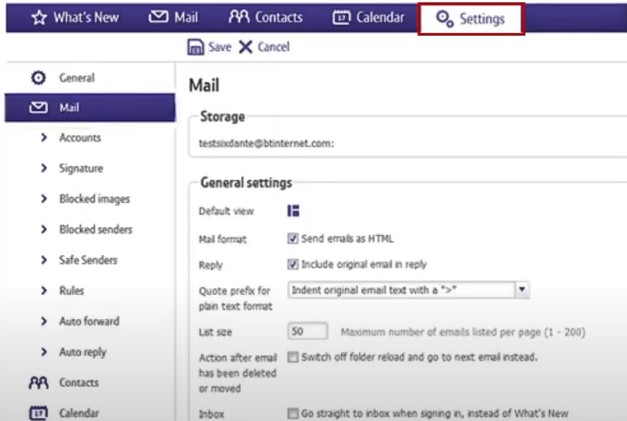The image size is (627, 421).
Task: Expand the Rules chevron
Action: coord(44,290)
